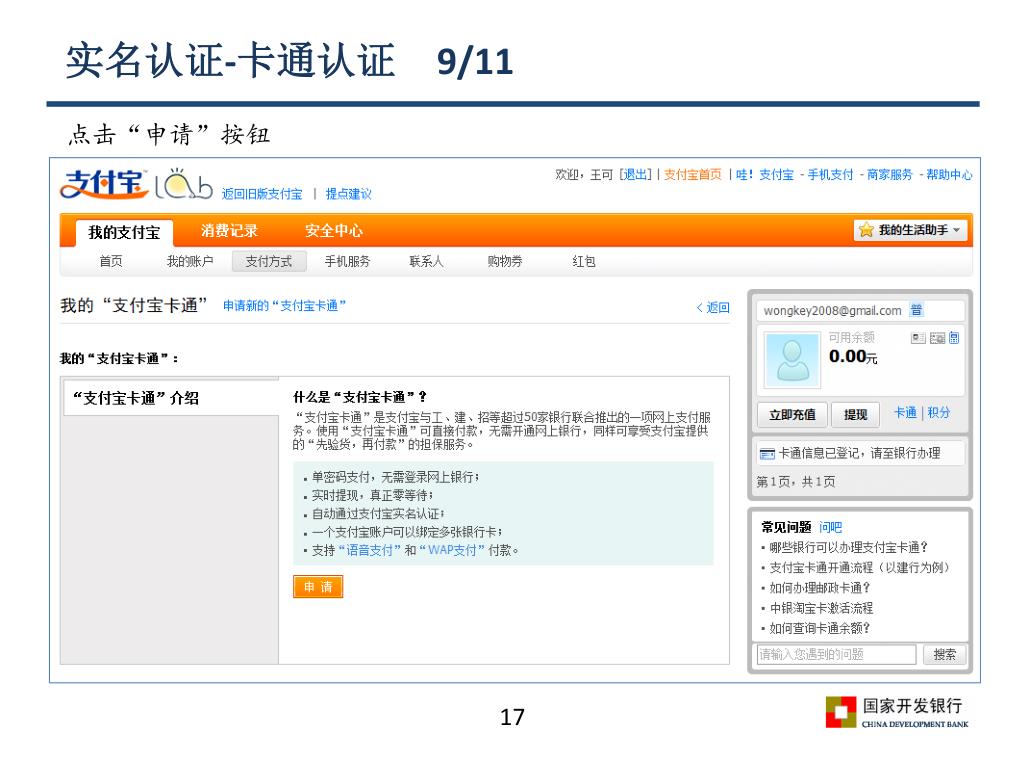Open the 购物券 submenu item
1024x768 pixels.
pos(504,261)
